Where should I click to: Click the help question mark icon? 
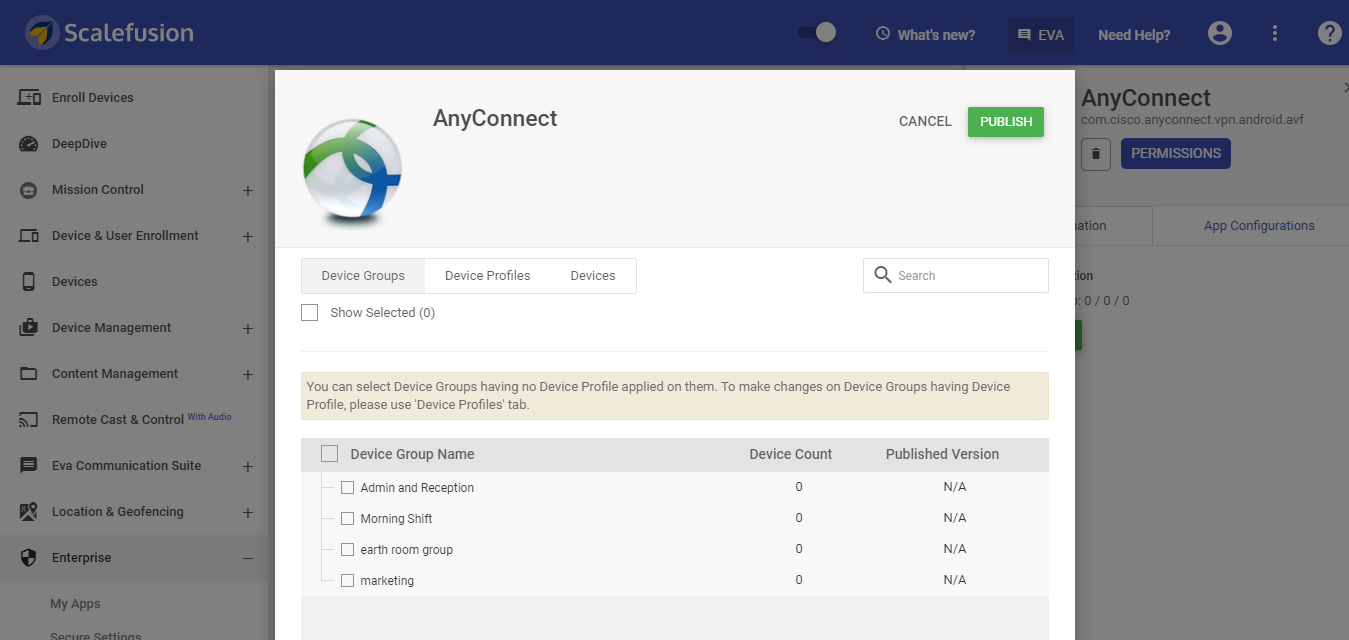pos(1329,34)
